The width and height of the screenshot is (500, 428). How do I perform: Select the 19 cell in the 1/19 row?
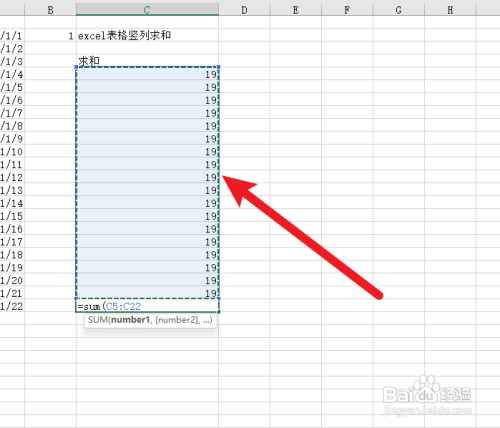click(147, 267)
